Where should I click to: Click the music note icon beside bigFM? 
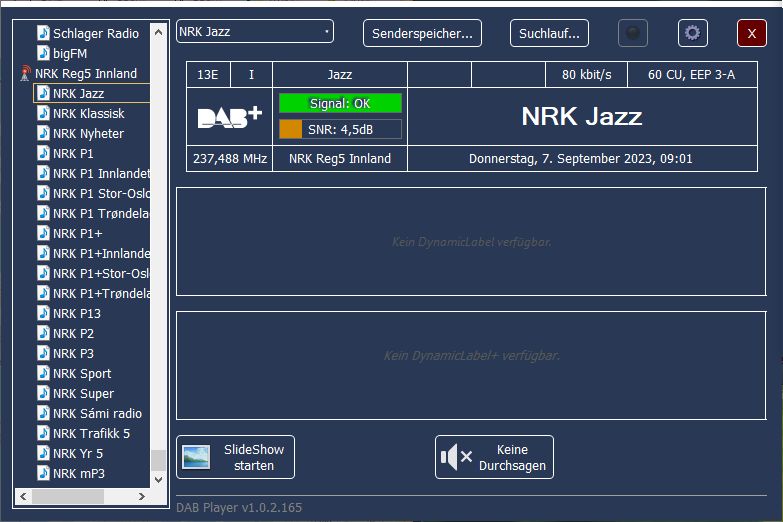click(43, 53)
